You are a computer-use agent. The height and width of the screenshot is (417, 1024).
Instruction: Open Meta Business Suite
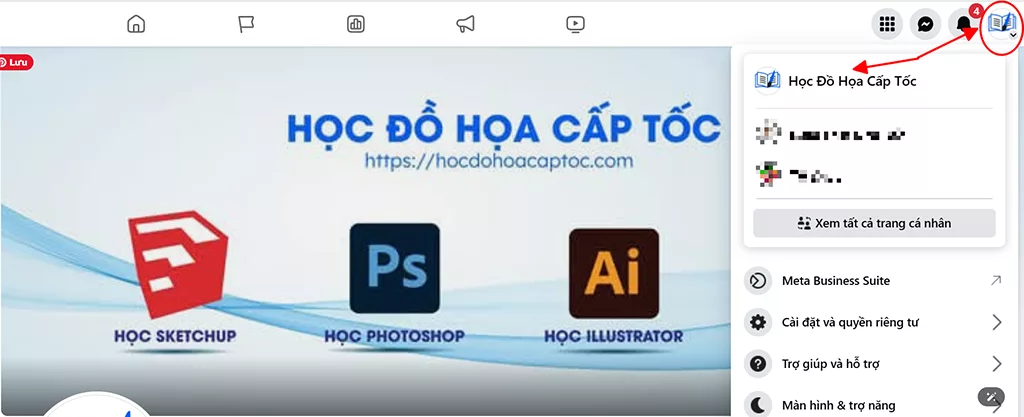pos(874,281)
